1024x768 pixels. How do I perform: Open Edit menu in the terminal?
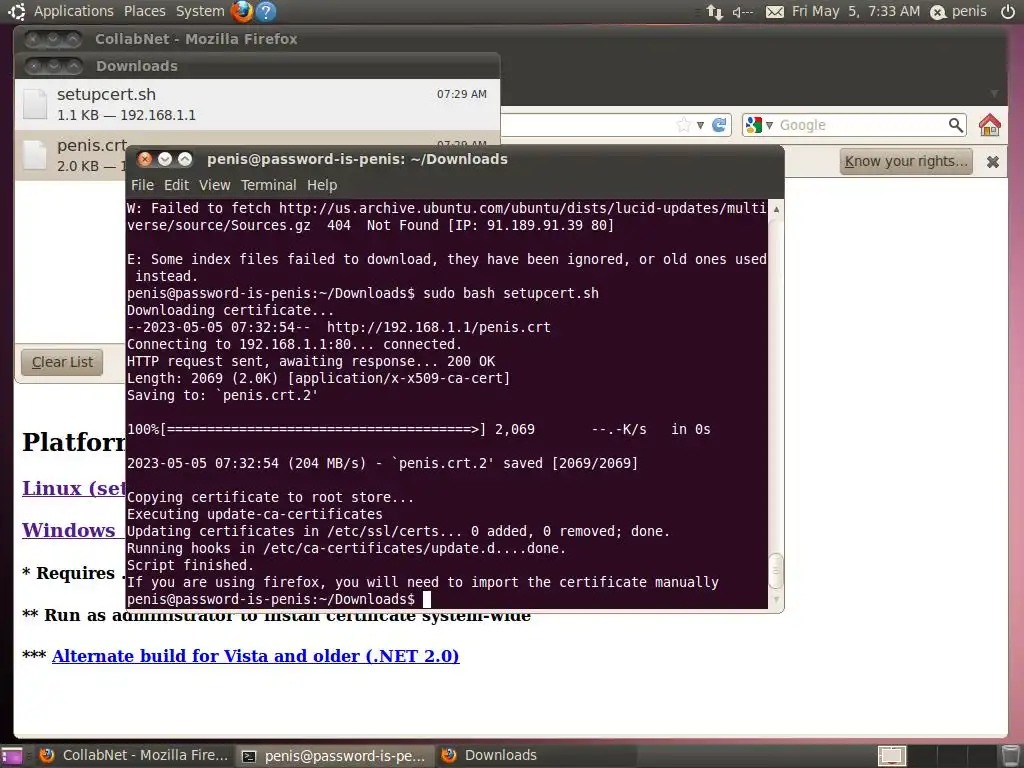tap(176, 185)
